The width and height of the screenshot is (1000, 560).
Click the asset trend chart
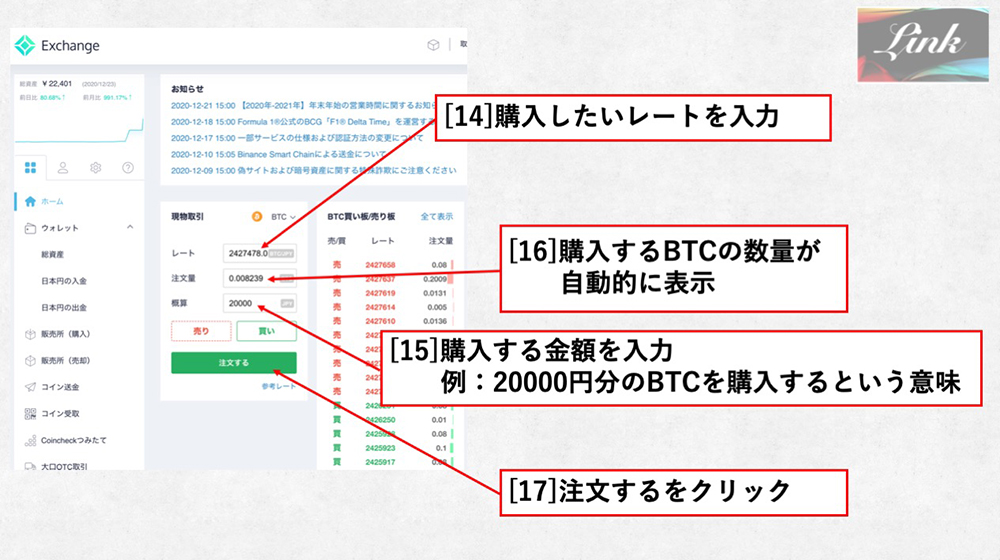79,129
